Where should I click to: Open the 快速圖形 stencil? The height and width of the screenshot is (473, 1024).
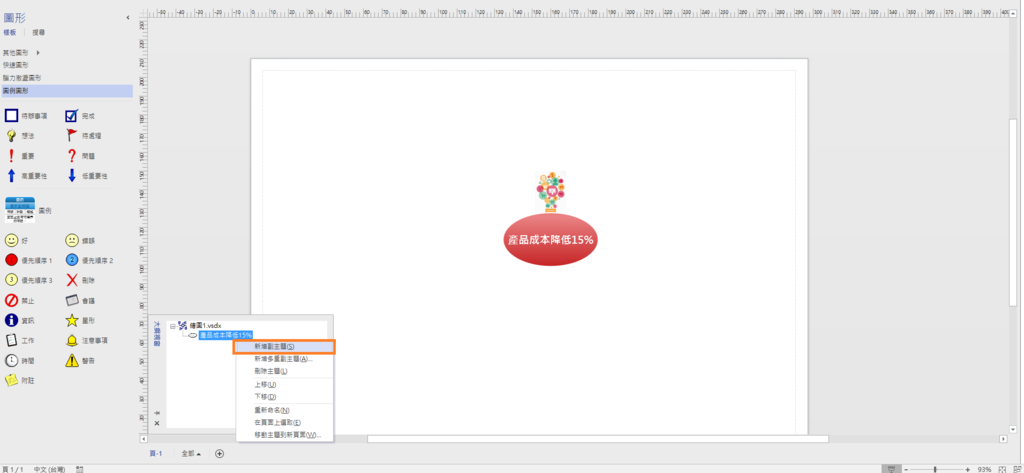pyautogui.click(x=16, y=65)
